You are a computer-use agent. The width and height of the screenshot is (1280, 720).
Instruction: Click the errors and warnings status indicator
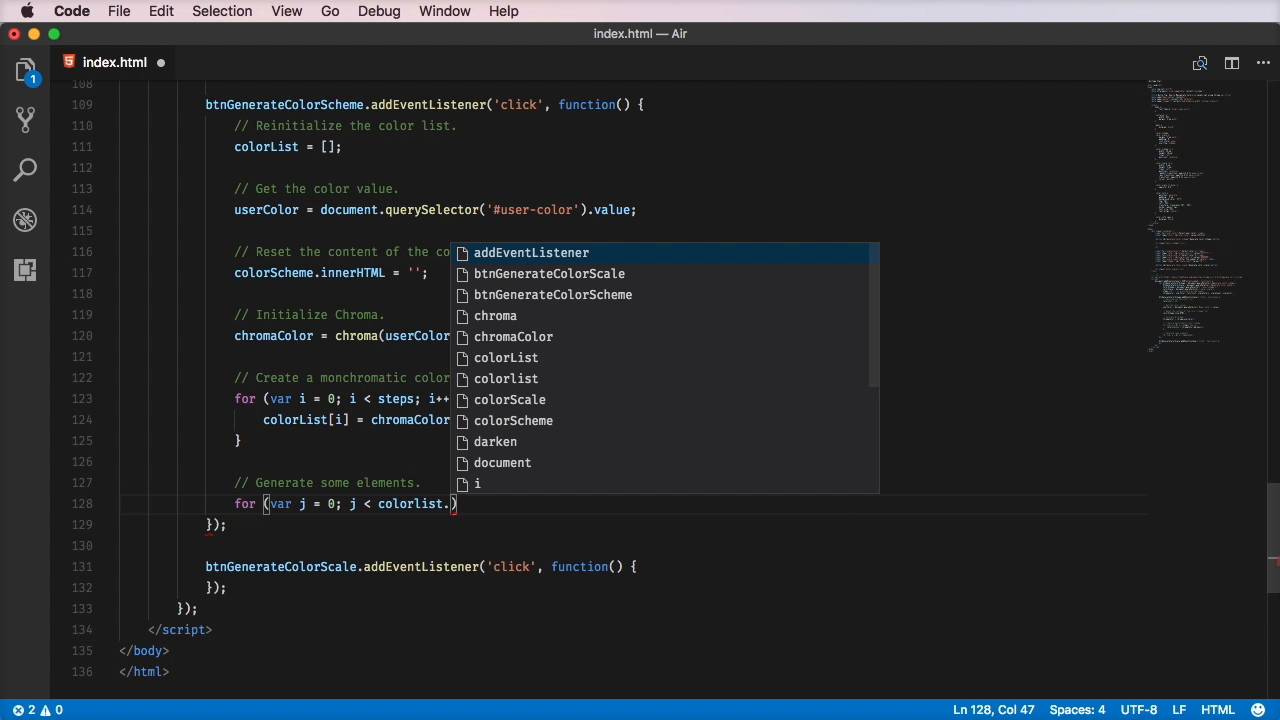point(38,710)
